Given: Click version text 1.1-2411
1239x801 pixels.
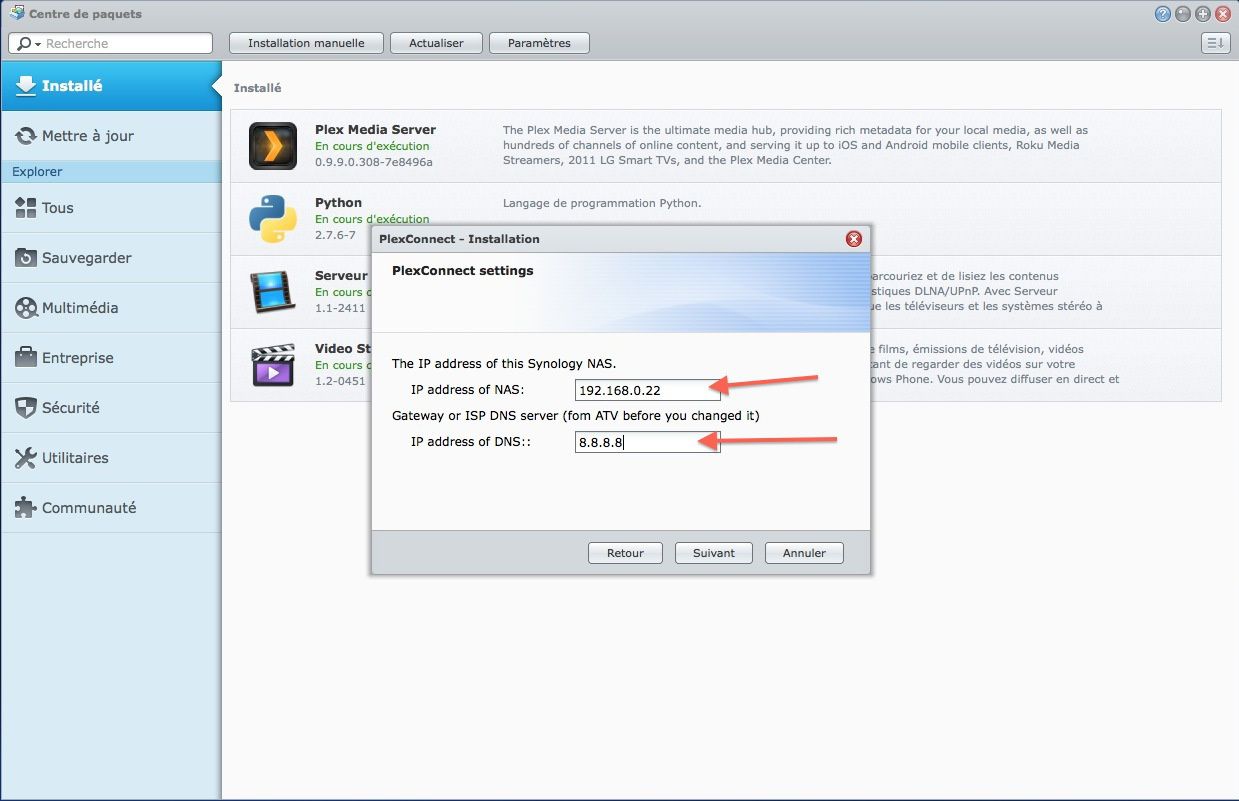Looking at the screenshot, I should point(340,307).
